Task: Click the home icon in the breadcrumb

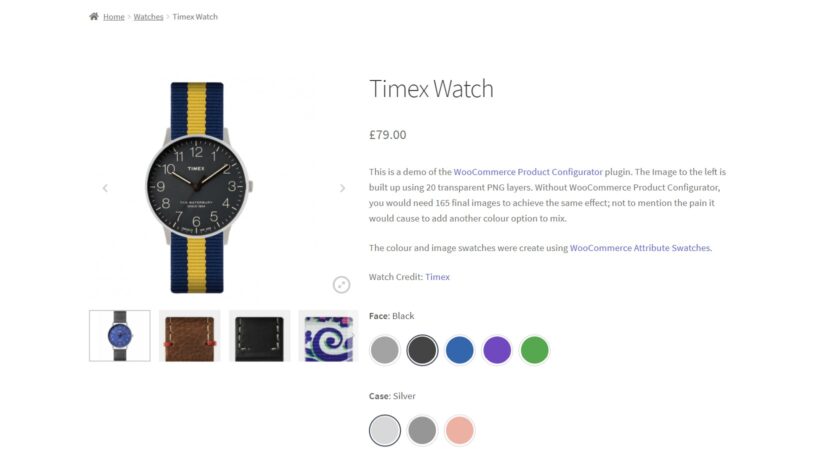Action: coord(94,16)
